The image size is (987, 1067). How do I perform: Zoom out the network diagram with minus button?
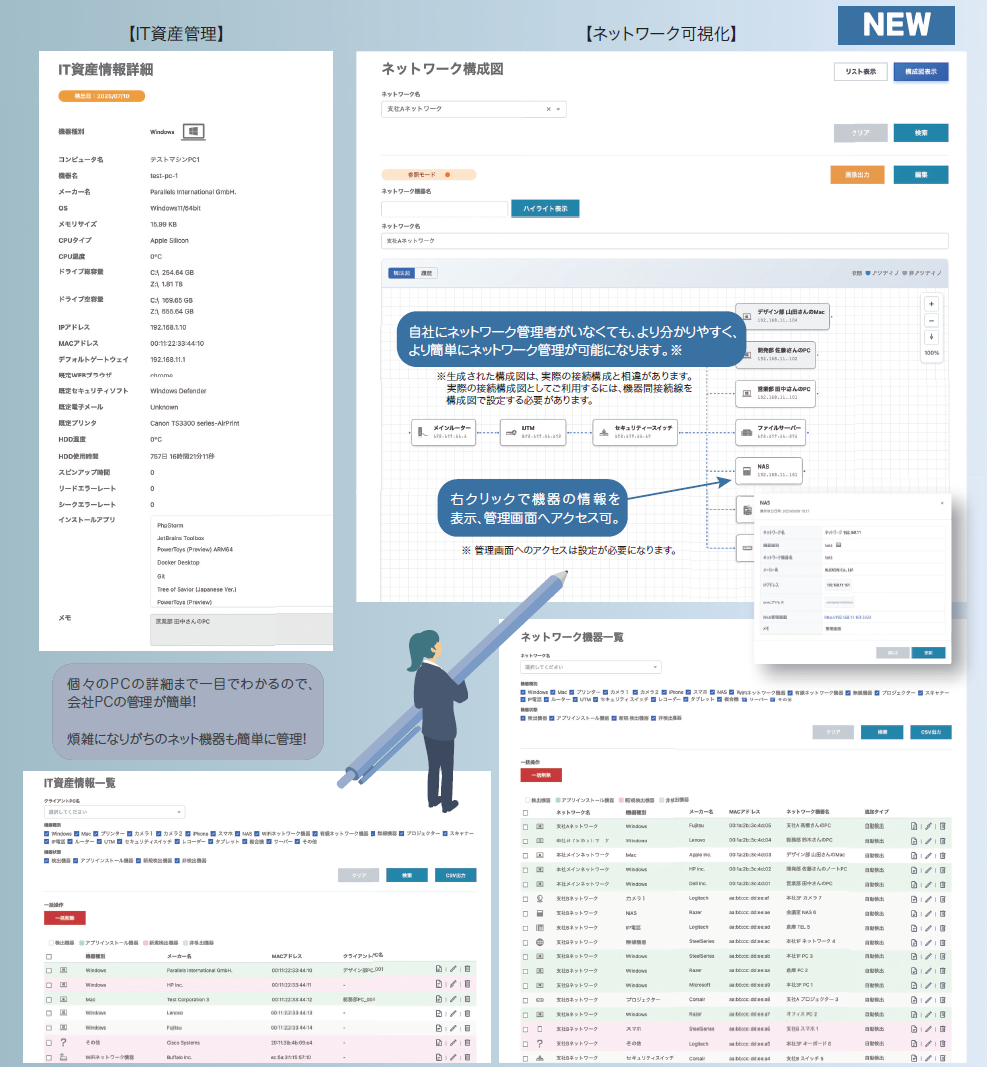coord(931,320)
